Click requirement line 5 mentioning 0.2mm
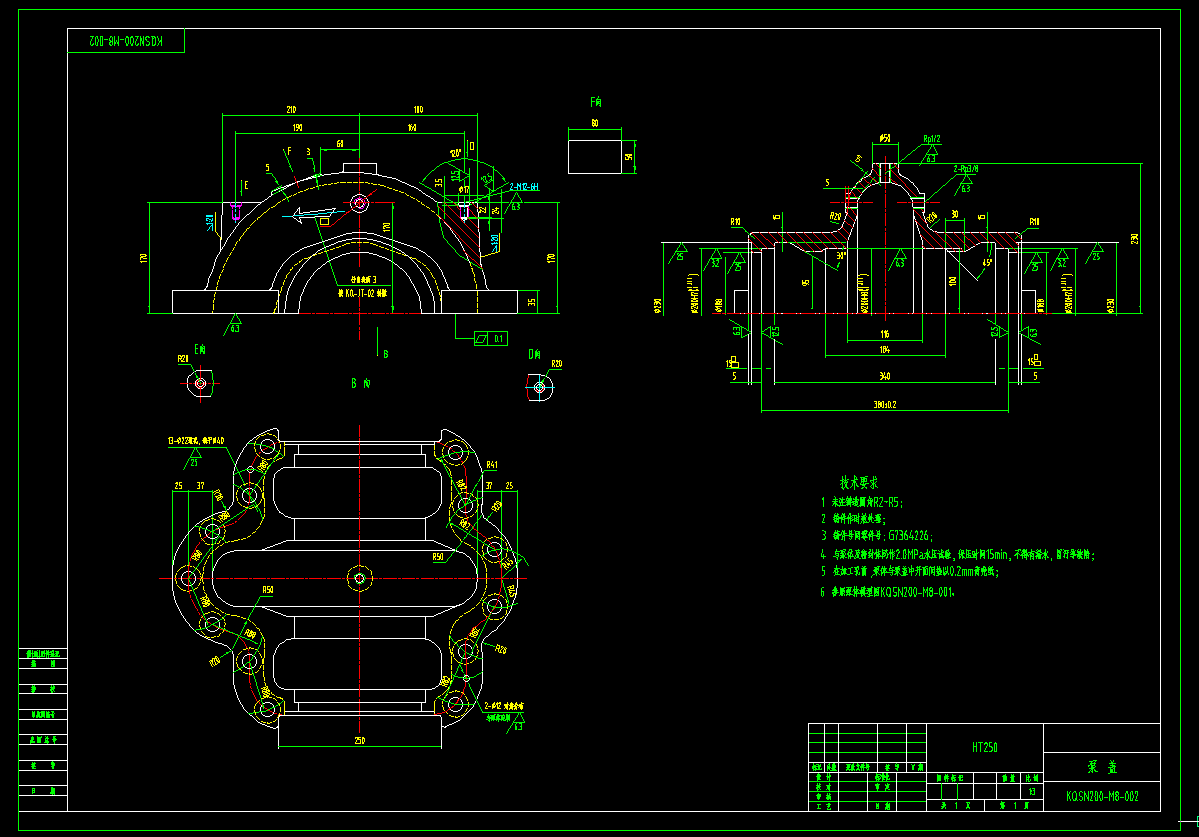Viewport: 1199px width, 837px height. pos(910,571)
